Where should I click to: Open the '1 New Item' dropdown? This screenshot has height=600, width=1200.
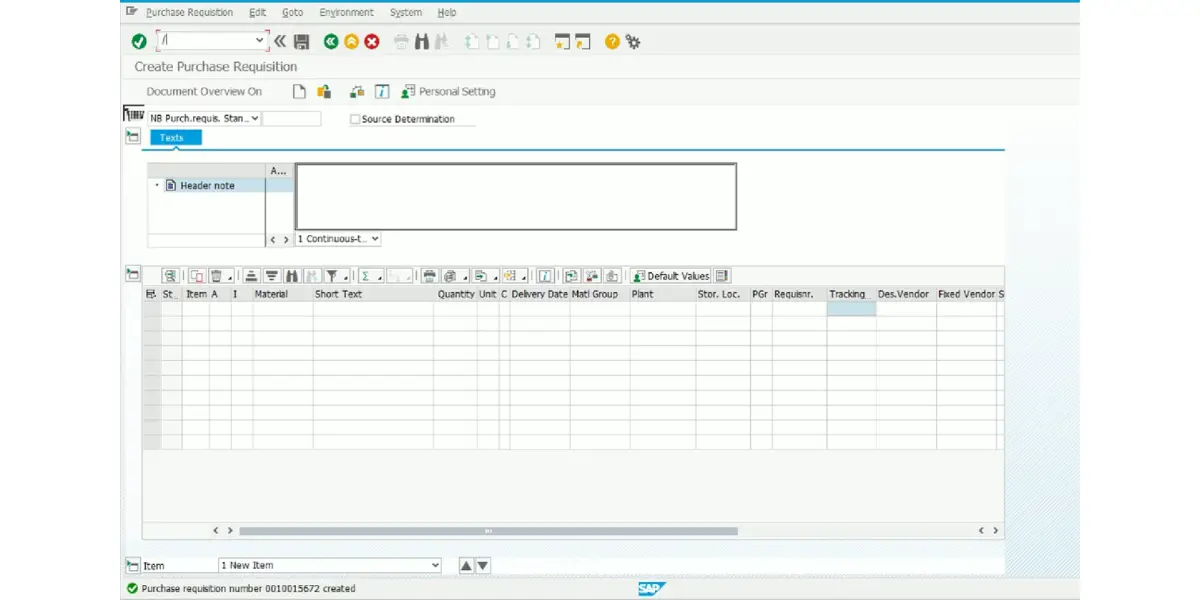pyautogui.click(x=434, y=566)
